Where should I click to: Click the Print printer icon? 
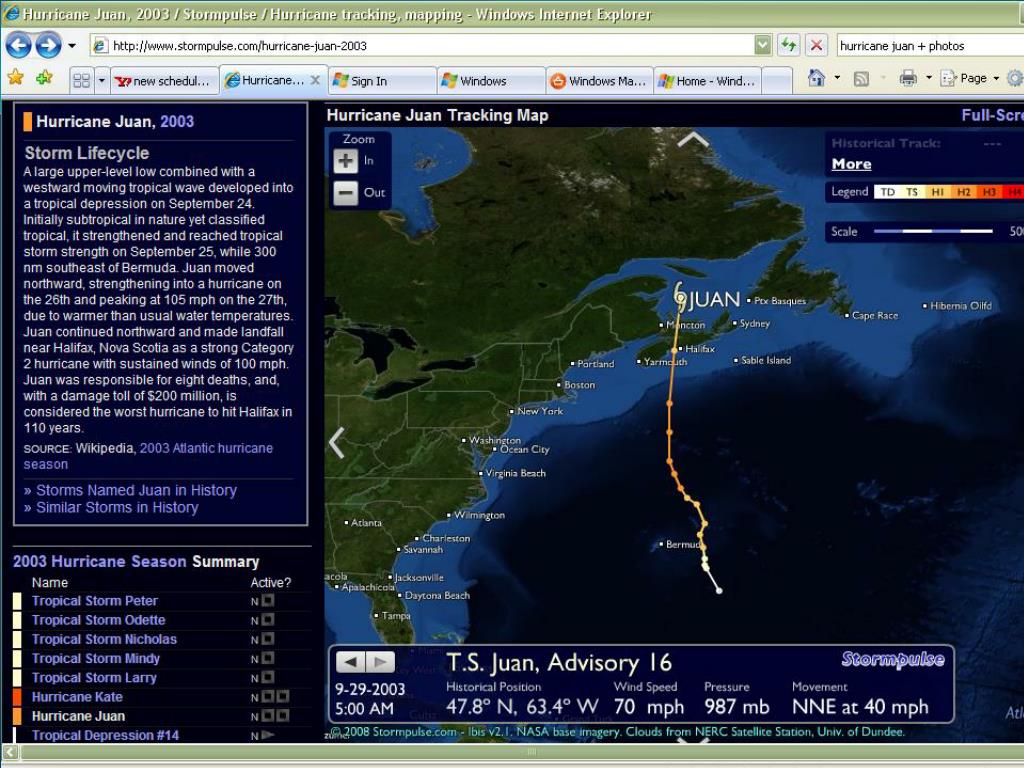tap(908, 78)
